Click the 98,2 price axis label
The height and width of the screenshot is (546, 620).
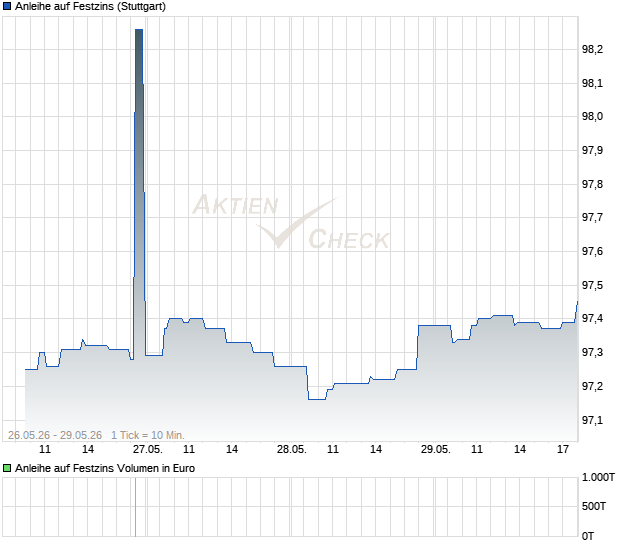tap(592, 49)
